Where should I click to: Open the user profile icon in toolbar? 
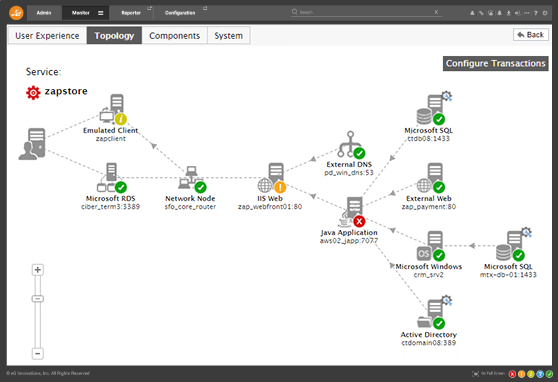pos(472,13)
